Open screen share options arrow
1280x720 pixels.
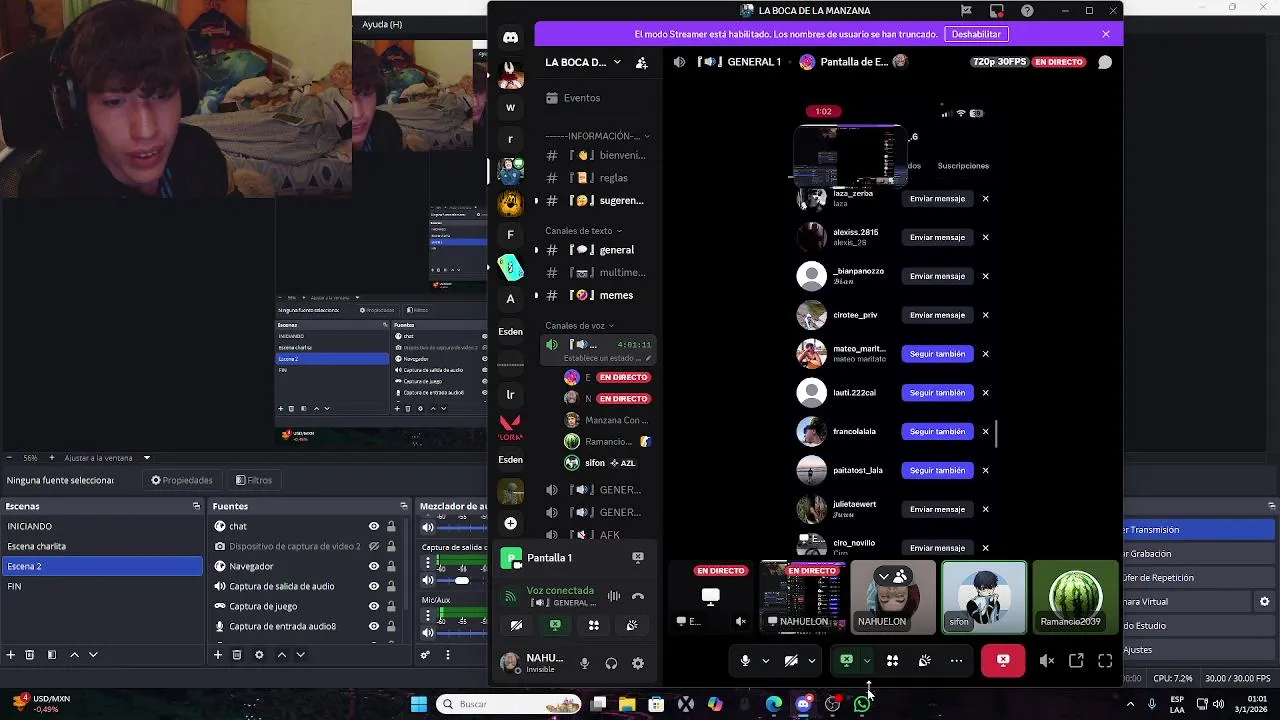click(867, 661)
